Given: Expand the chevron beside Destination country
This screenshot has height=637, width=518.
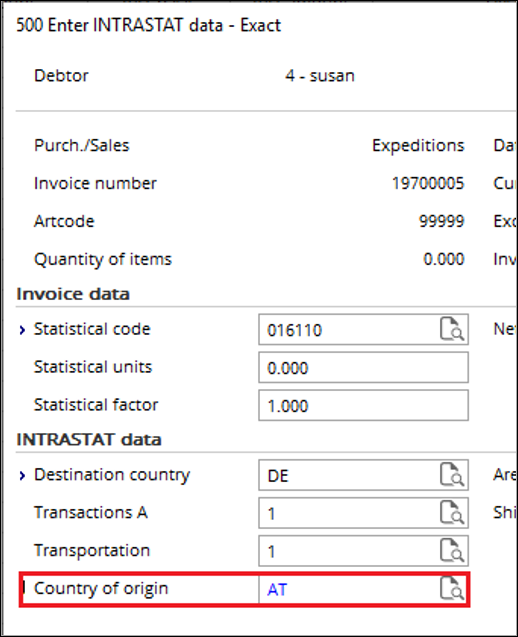Looking at the screenshot, I should coord(22,476).
